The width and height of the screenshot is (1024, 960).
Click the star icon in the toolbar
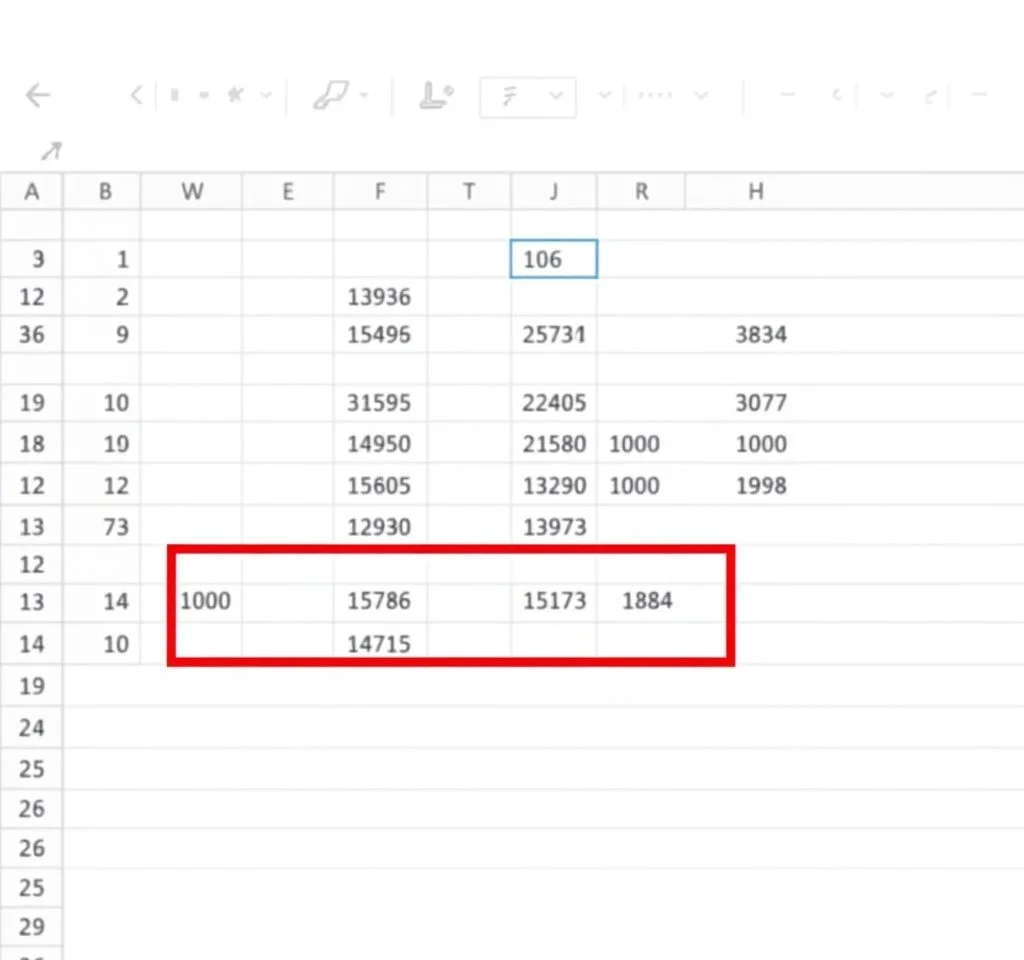(236, 96)
